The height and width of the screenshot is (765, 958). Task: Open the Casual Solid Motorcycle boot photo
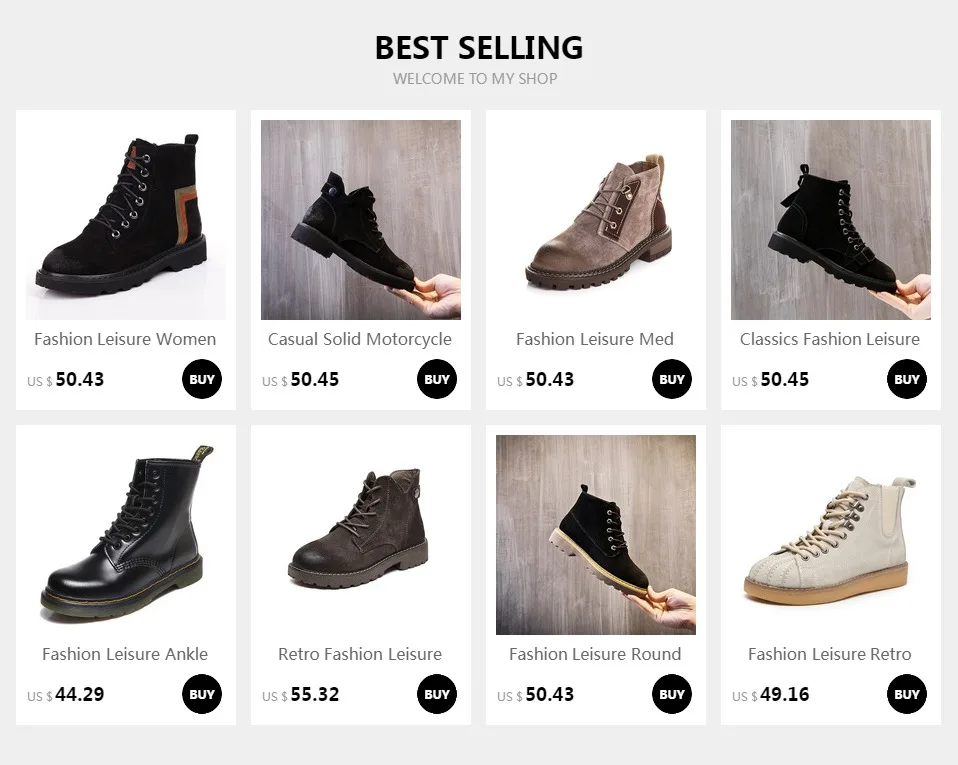[360, 219]
